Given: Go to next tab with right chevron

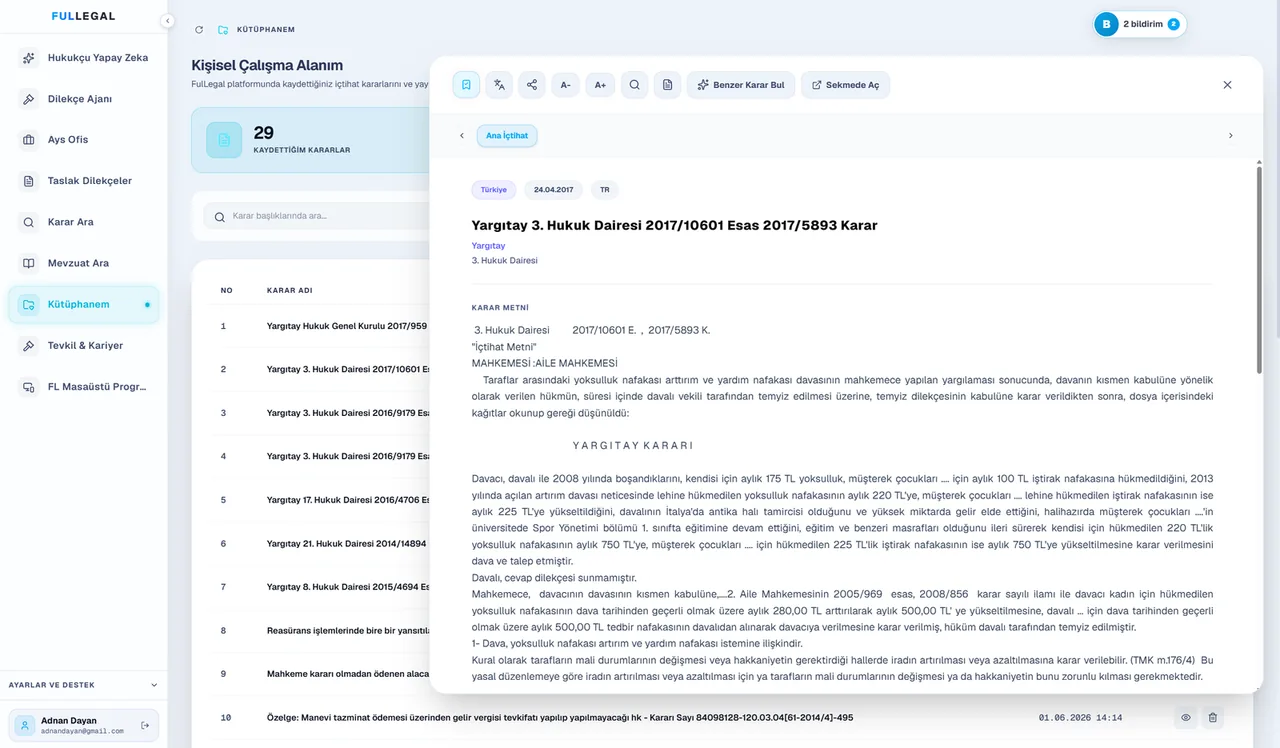Looking at the screenshot, I should (1230, 135).
